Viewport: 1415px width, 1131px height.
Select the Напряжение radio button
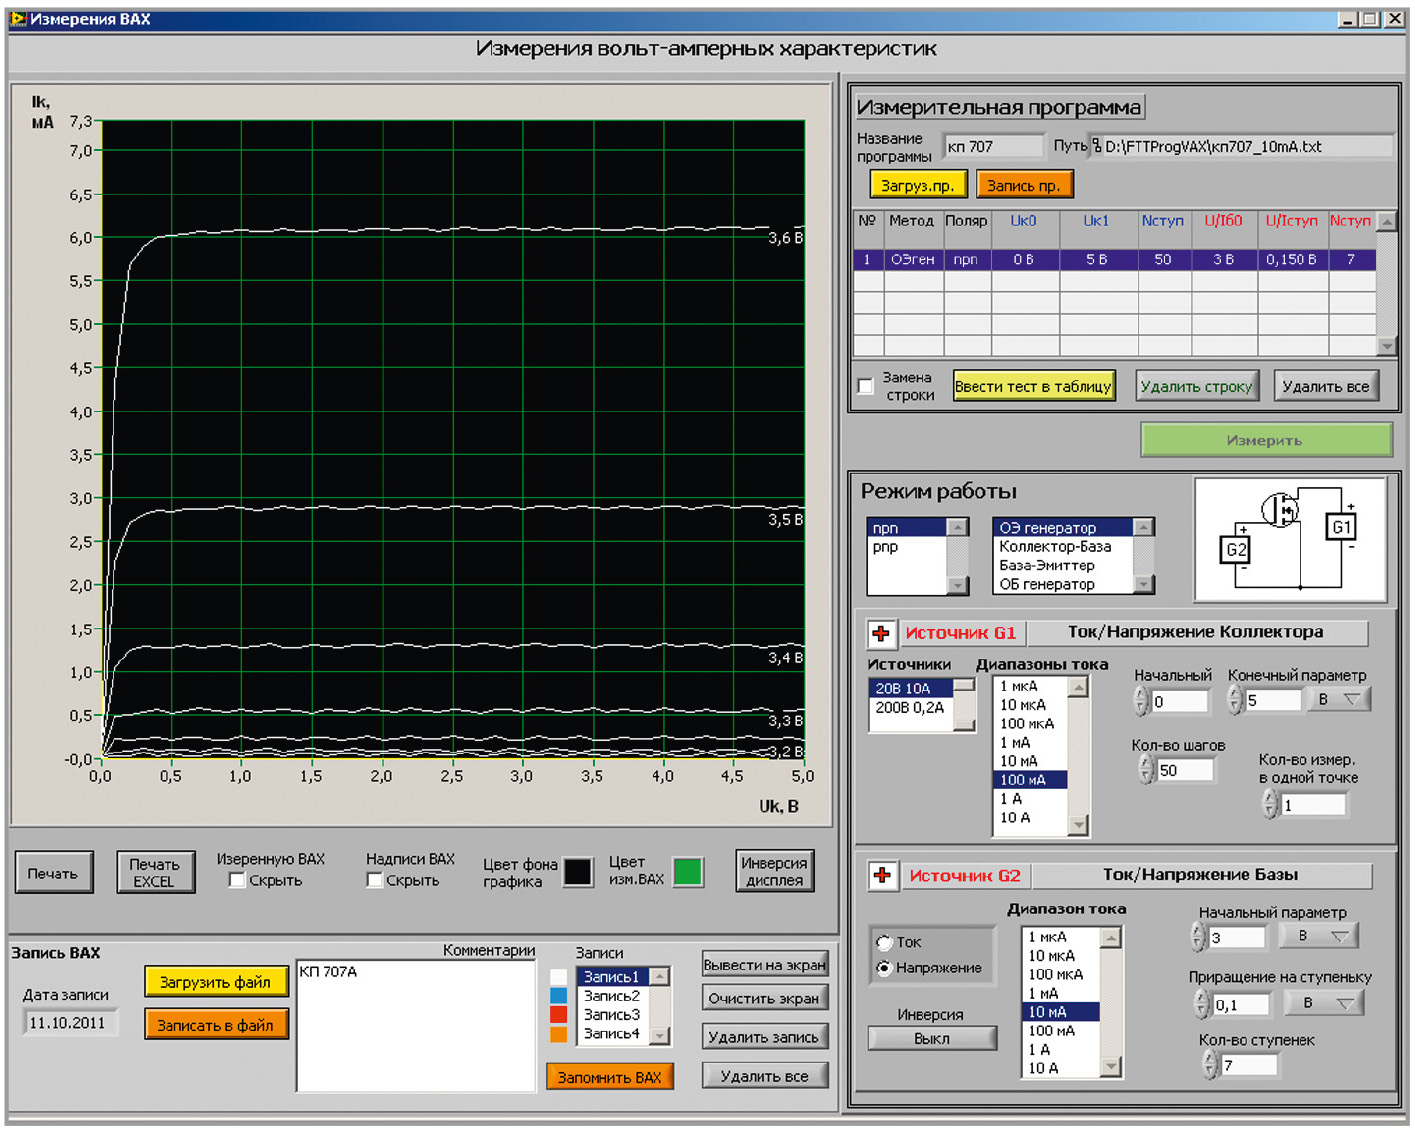pos(884,968)
